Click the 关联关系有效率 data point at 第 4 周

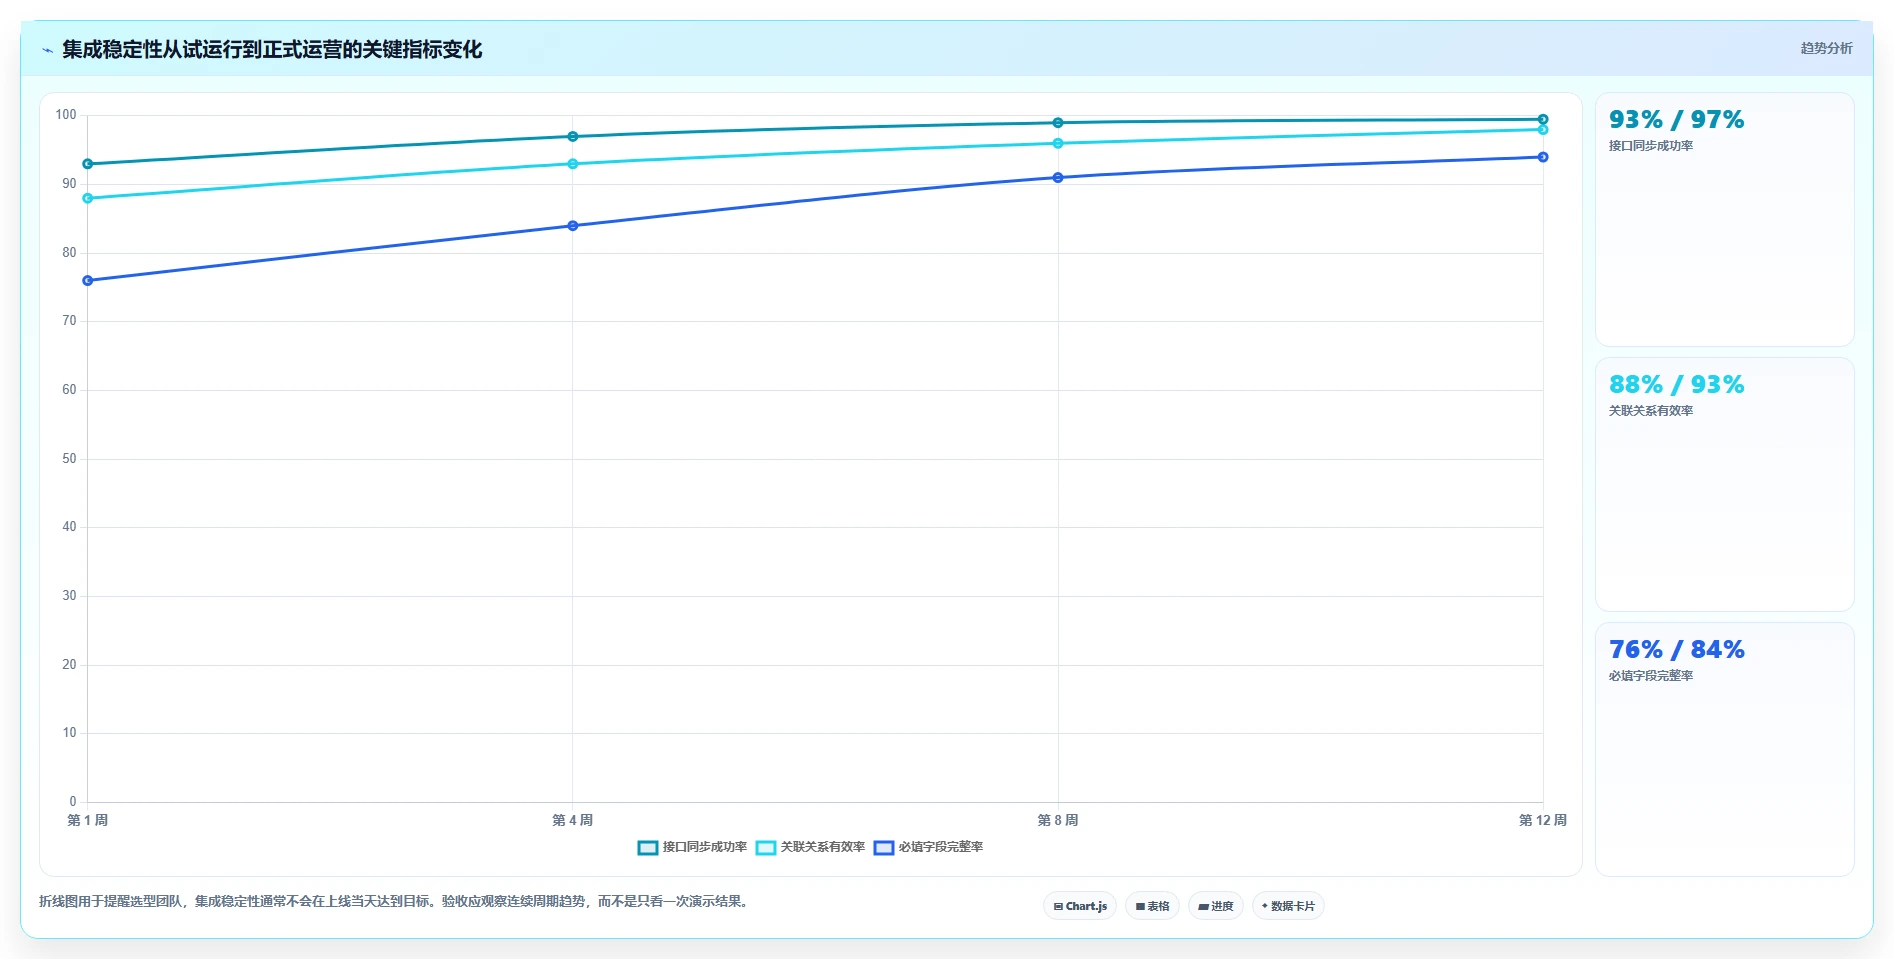[x=573, y=164]
